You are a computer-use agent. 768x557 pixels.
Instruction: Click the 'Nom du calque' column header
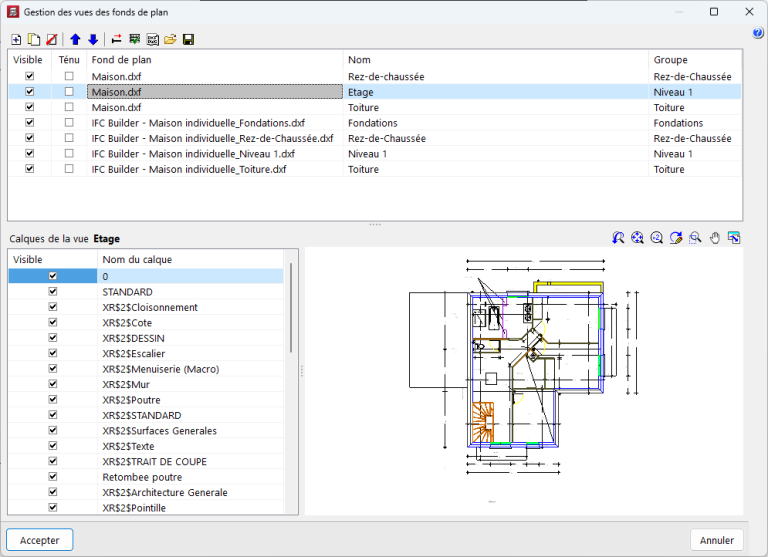point(190,260)
